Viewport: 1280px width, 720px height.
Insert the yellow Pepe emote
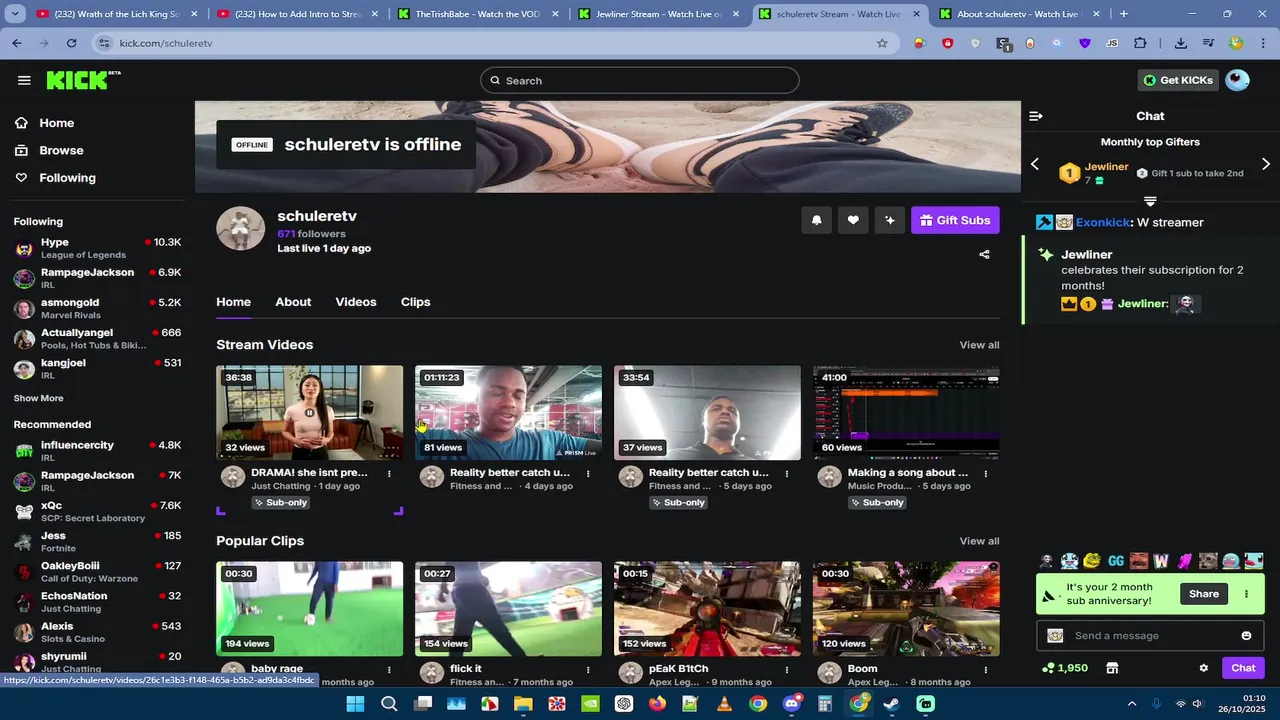pyautogui.click(x=1092, y=561)
